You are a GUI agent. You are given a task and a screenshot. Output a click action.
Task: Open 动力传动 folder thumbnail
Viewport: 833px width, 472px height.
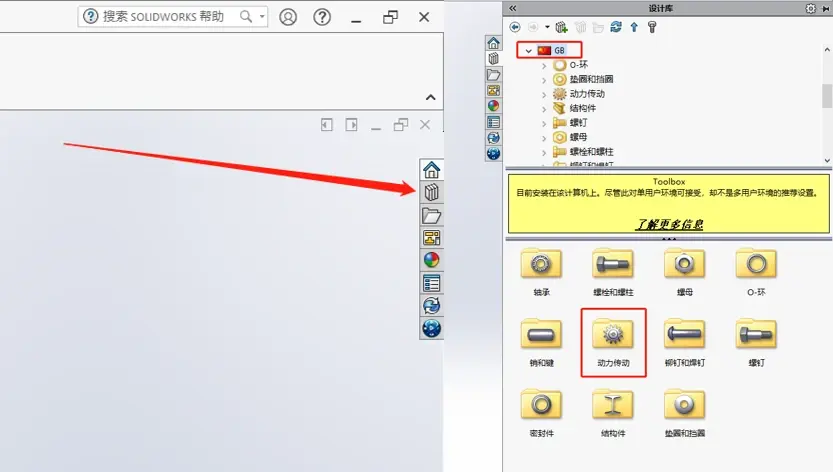click(613, 334)
